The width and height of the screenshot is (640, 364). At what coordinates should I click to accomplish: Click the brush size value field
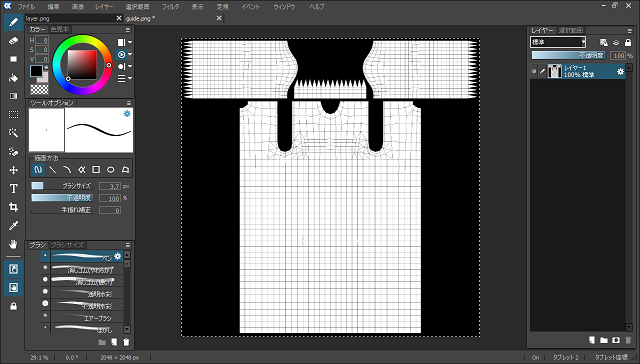click(110, 186)
